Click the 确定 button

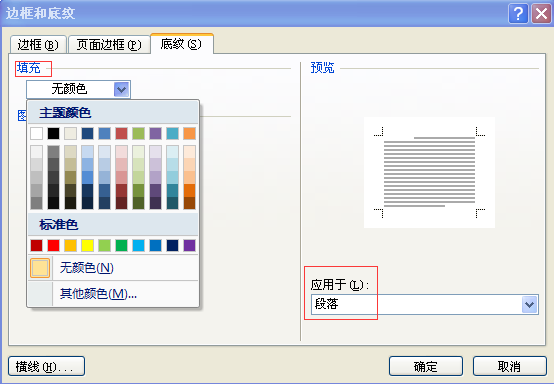coord(426,366)
